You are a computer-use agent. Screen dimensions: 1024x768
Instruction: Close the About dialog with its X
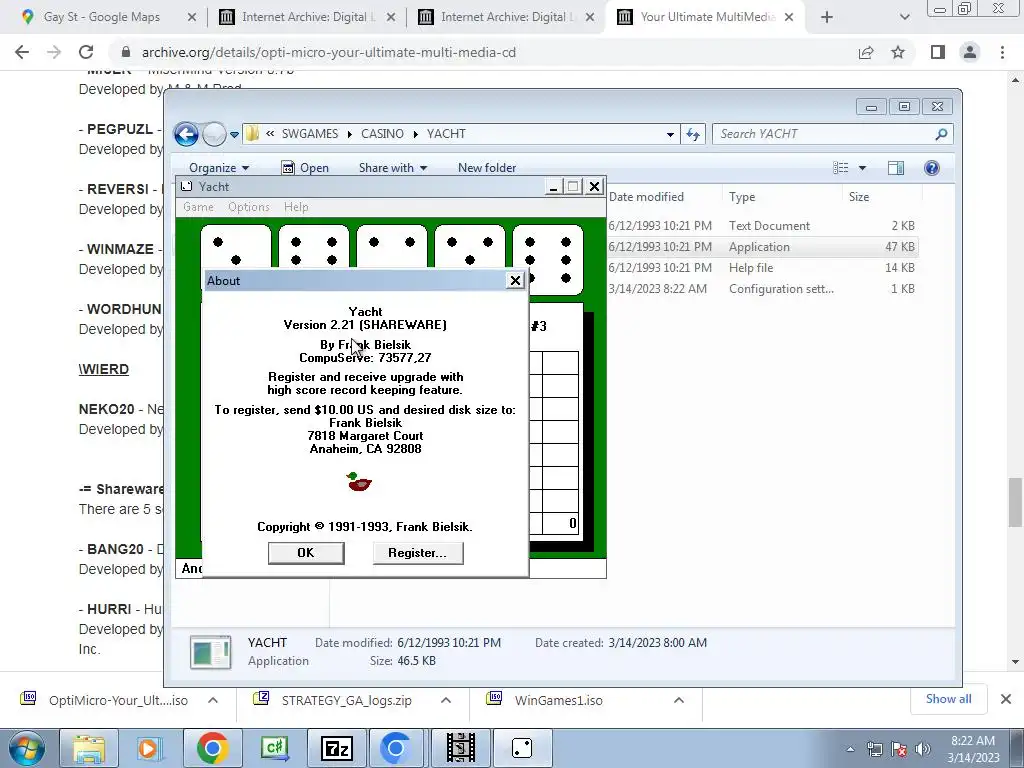[515, 280]
